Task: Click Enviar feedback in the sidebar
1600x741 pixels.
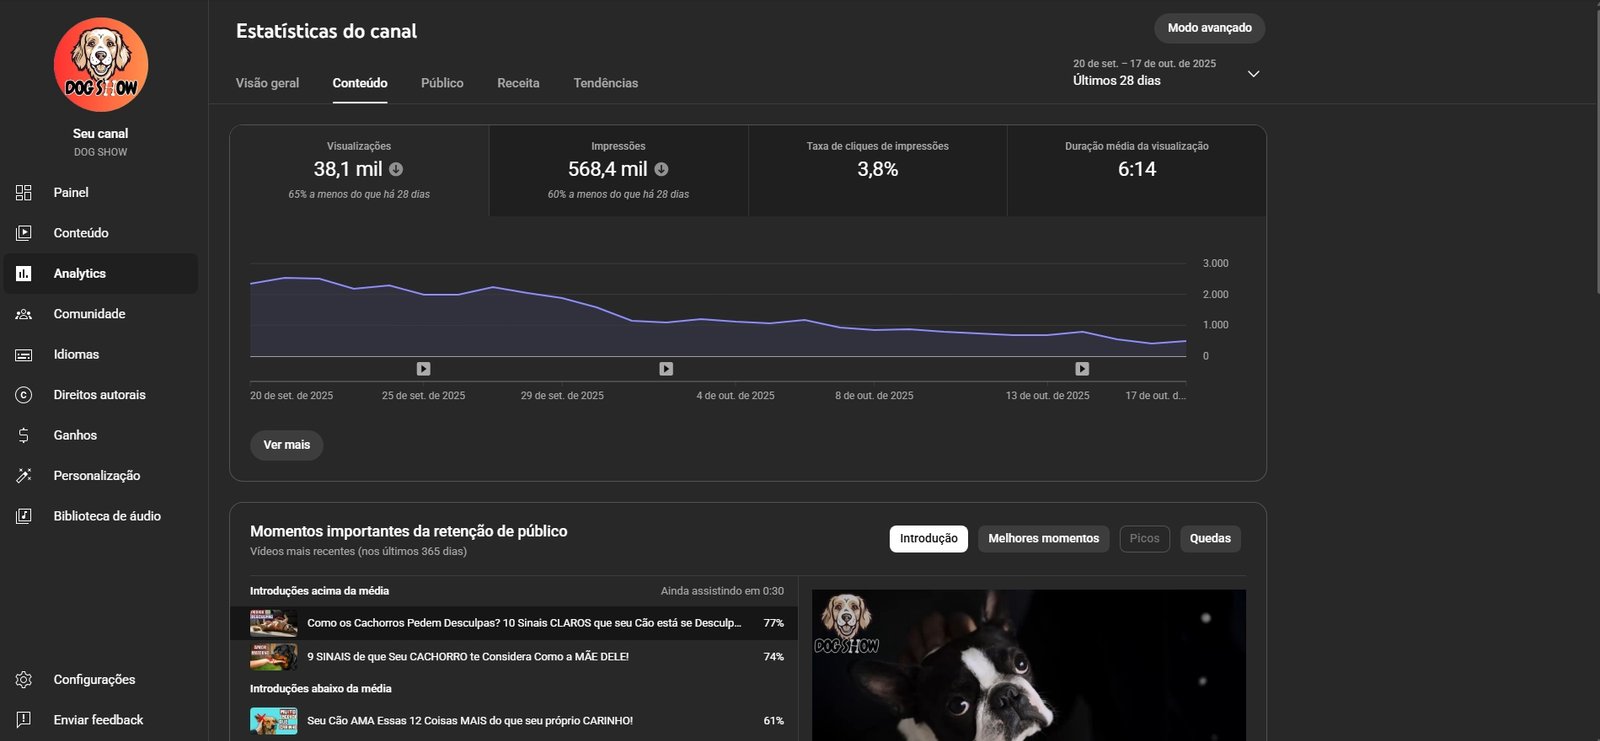Action: tap(100, 720)
